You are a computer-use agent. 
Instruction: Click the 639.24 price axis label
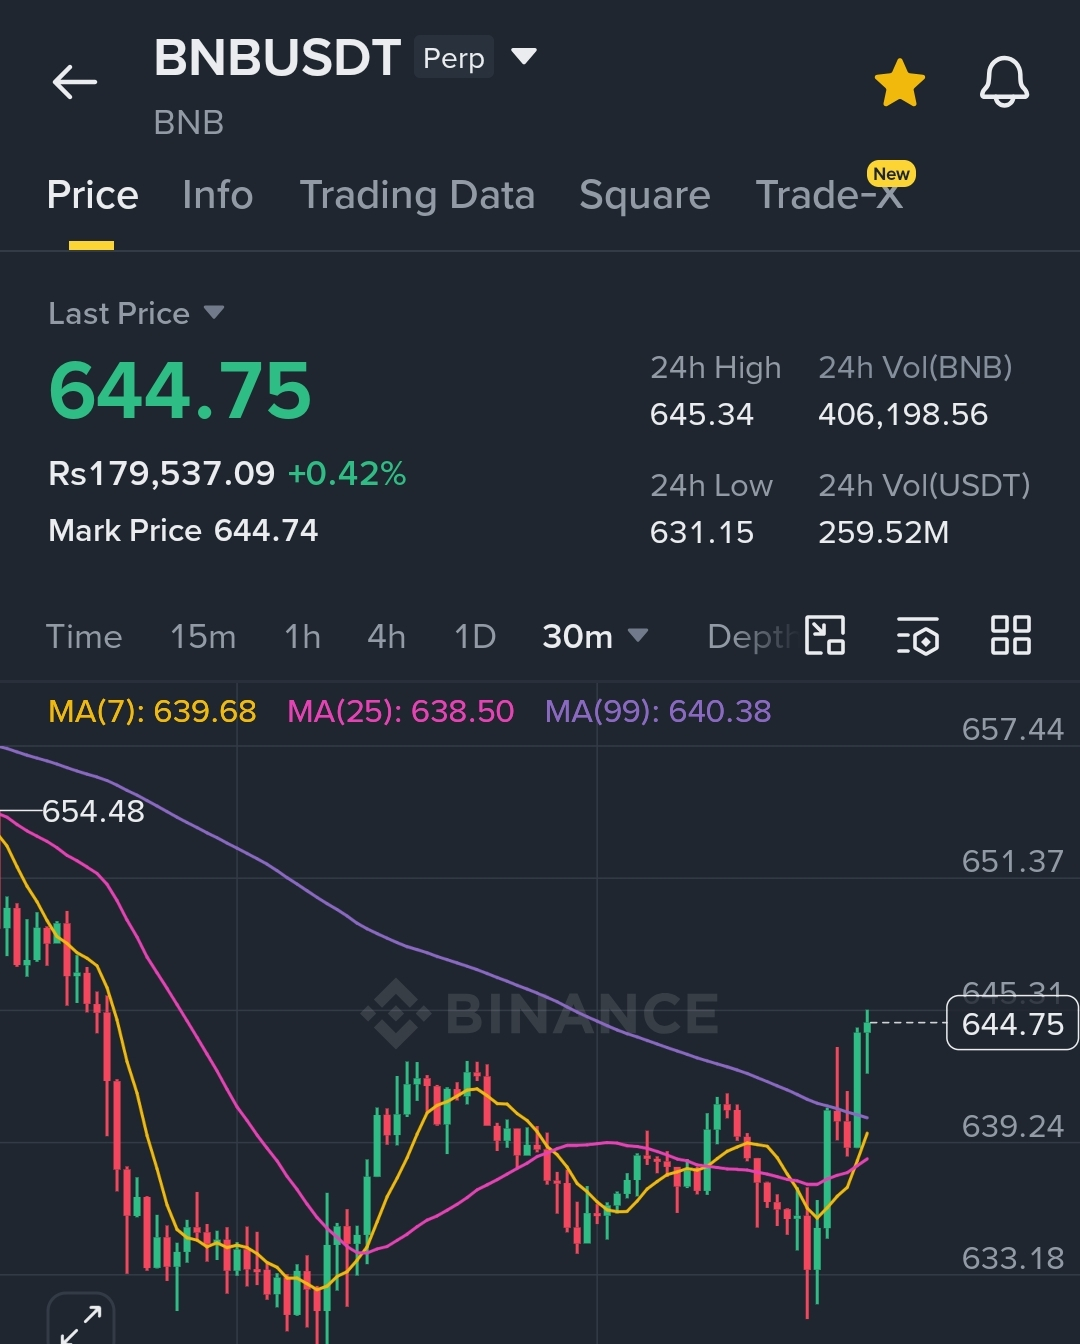(1012, 1126)
